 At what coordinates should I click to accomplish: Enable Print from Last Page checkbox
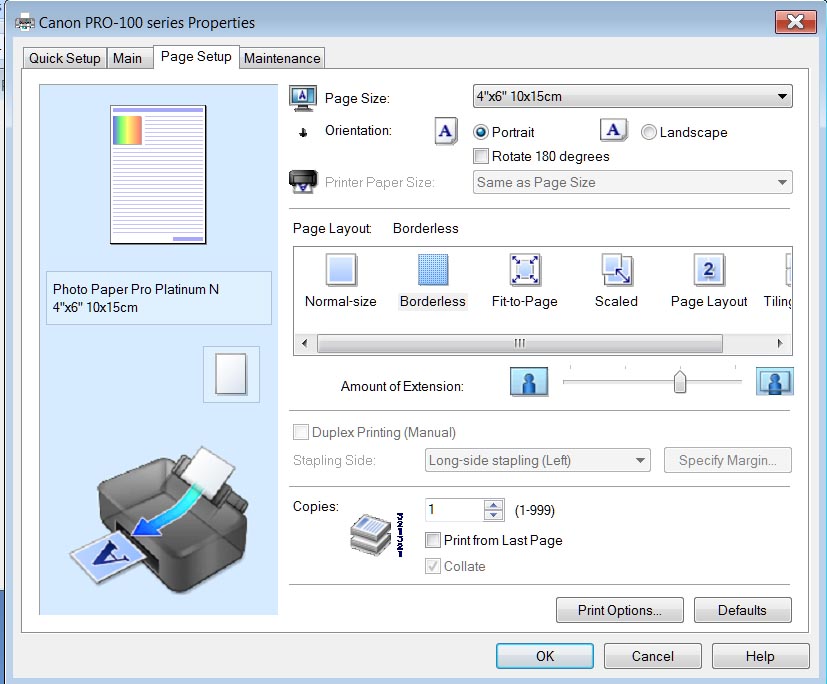tap(433, 540)
